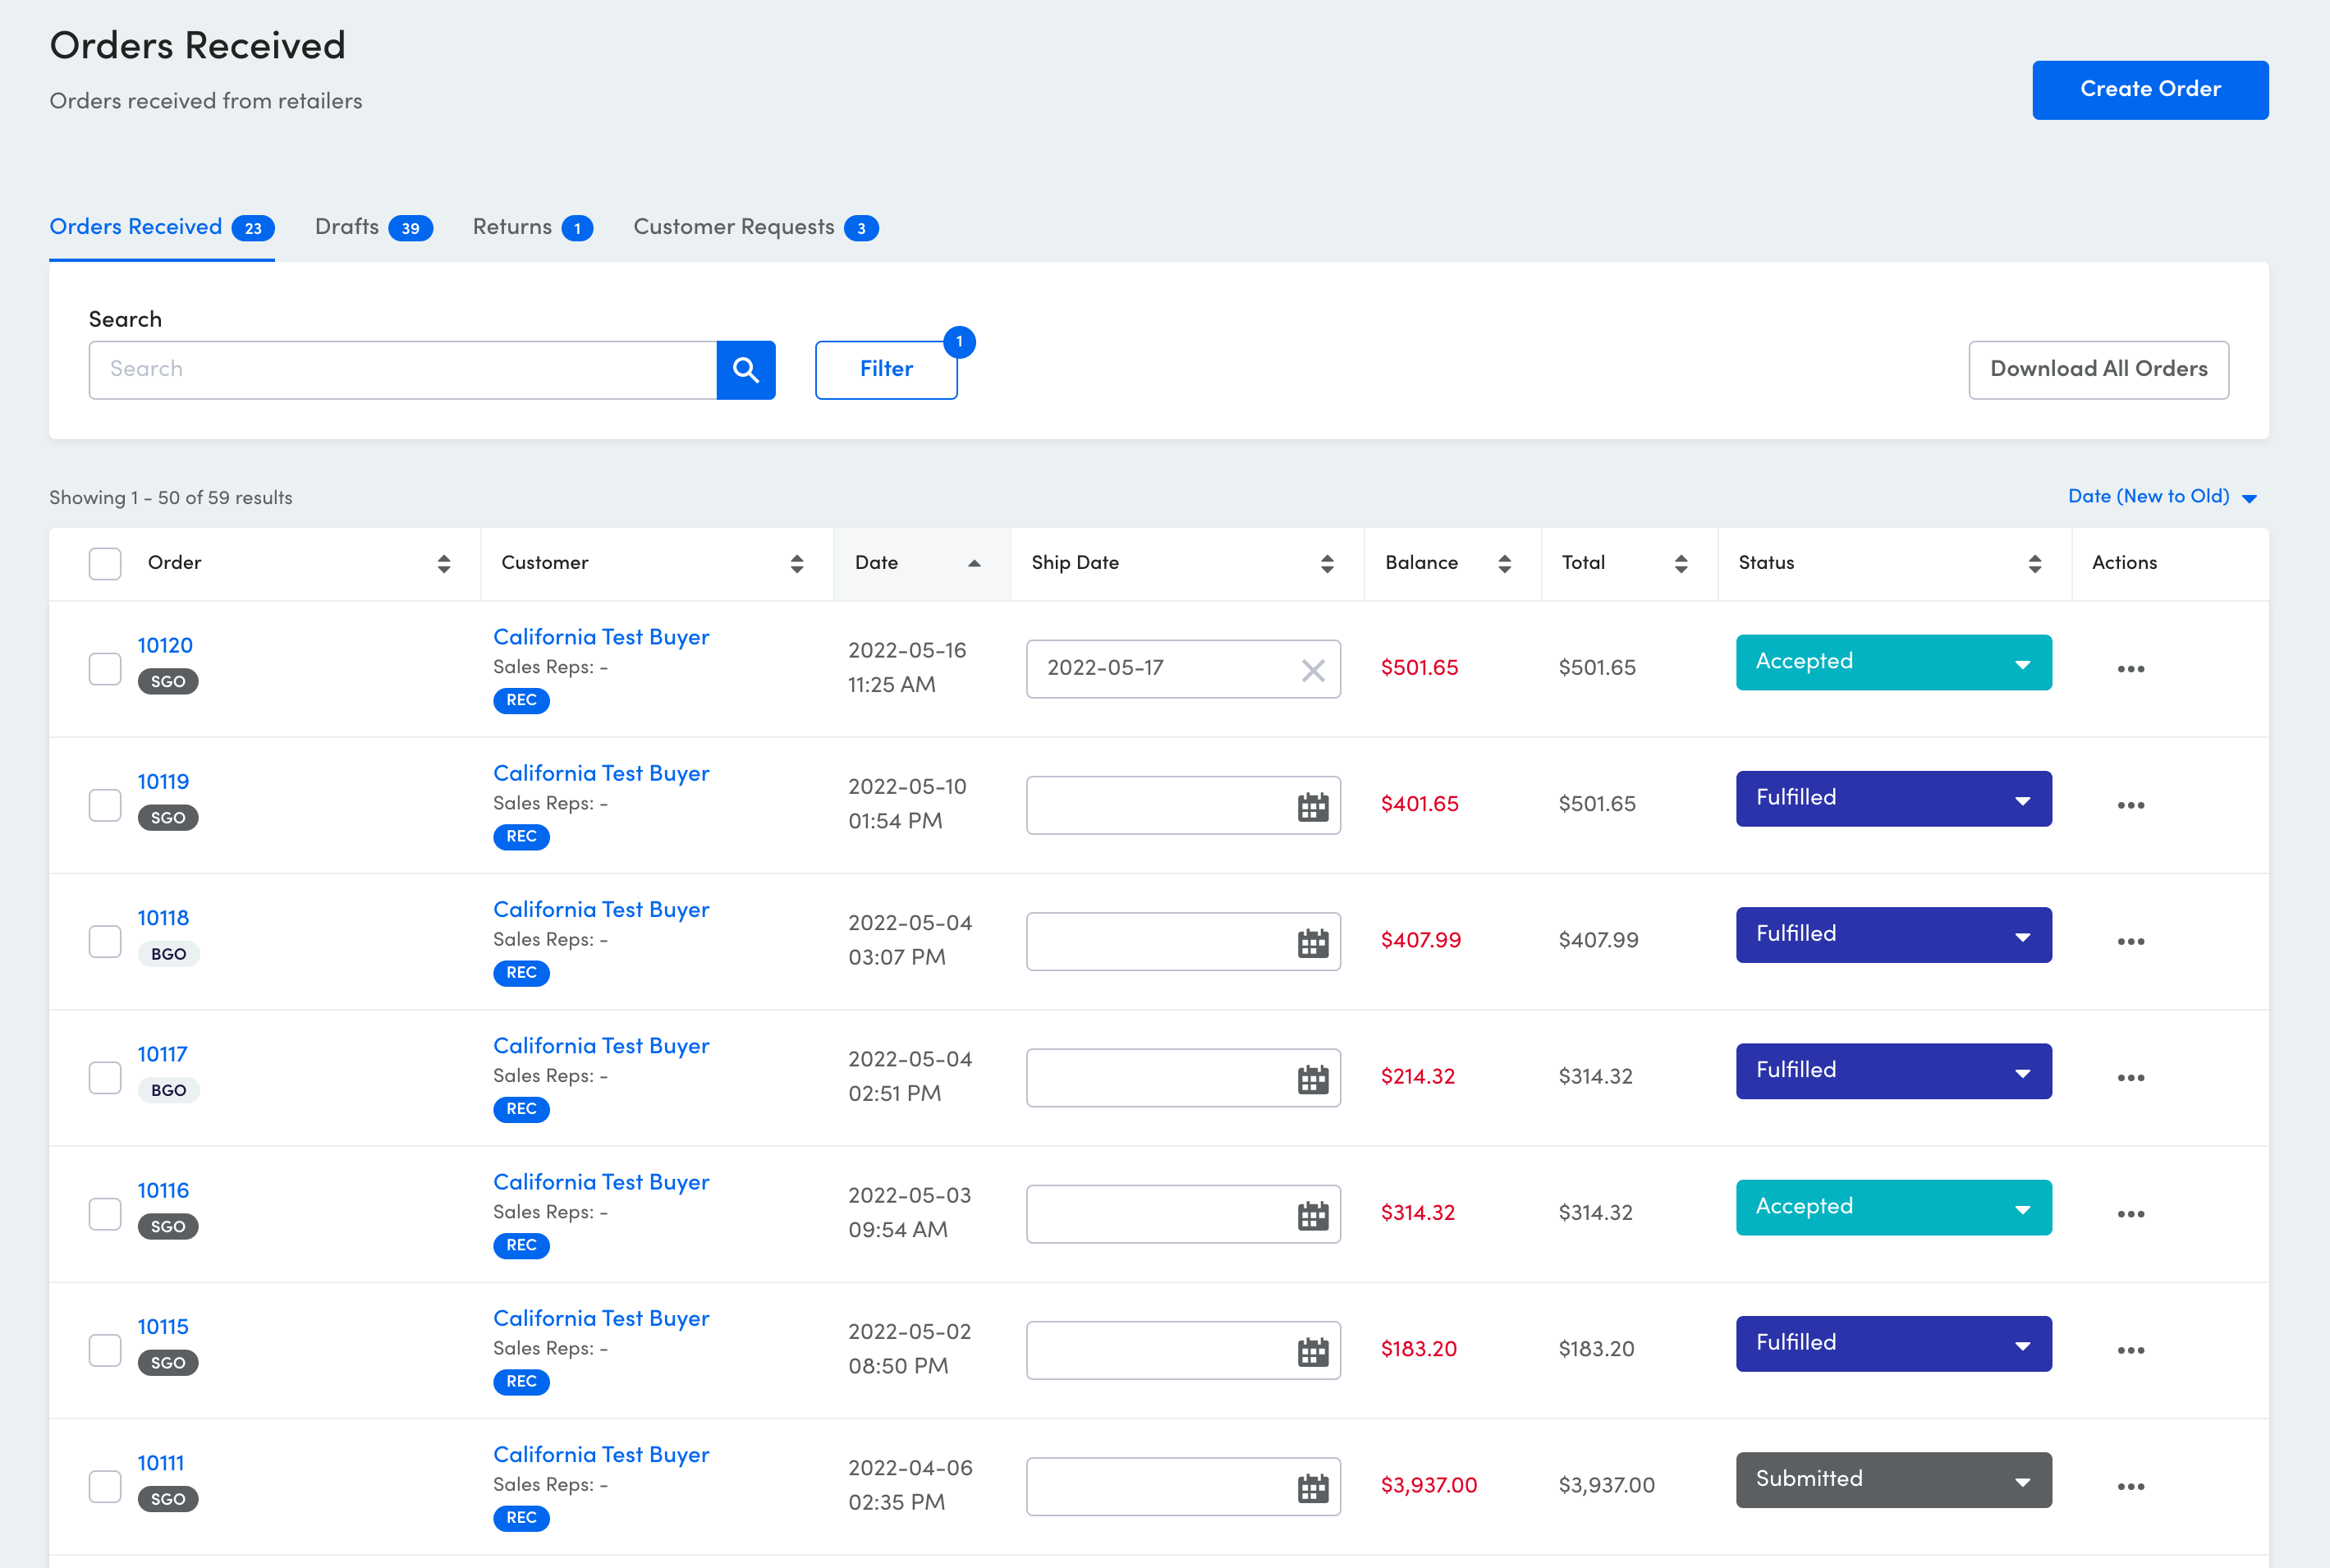This screenshot has width=2330, height=1568.
Task: Sort by the Balance column arrows
Action: pos(1505,564)
